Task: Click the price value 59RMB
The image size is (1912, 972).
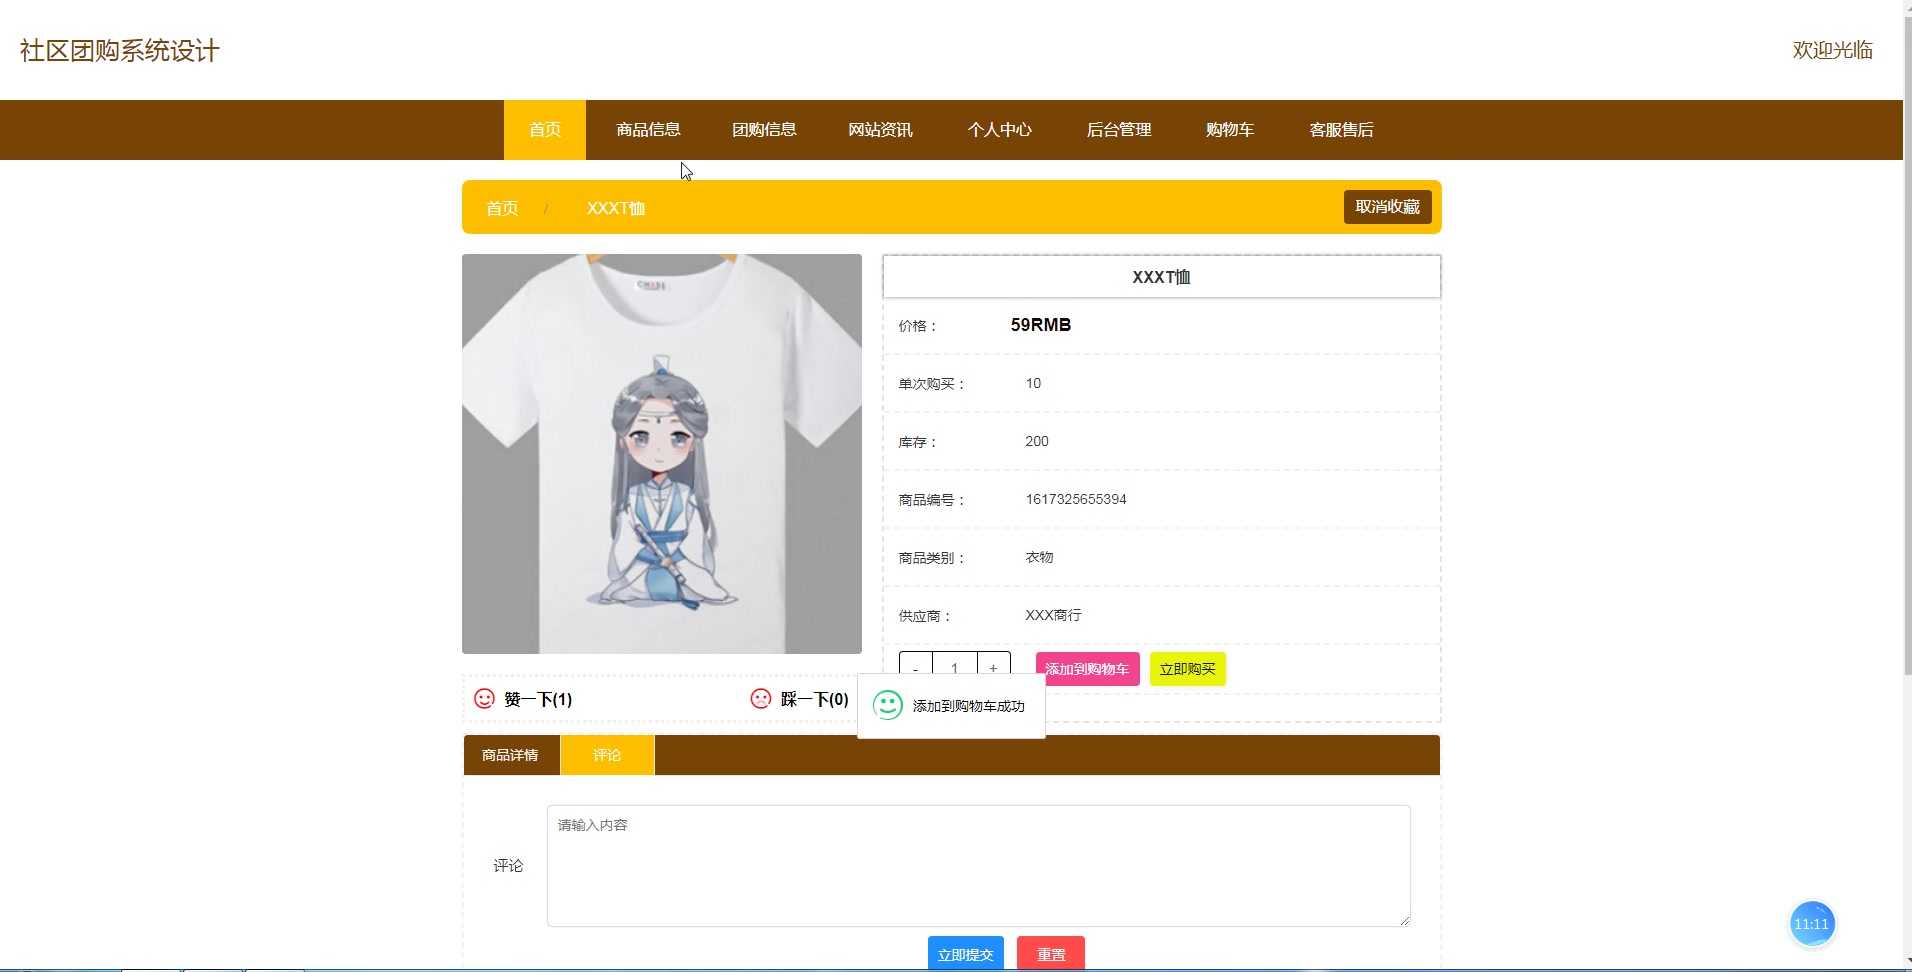Action: click(x=1040, y=325)
